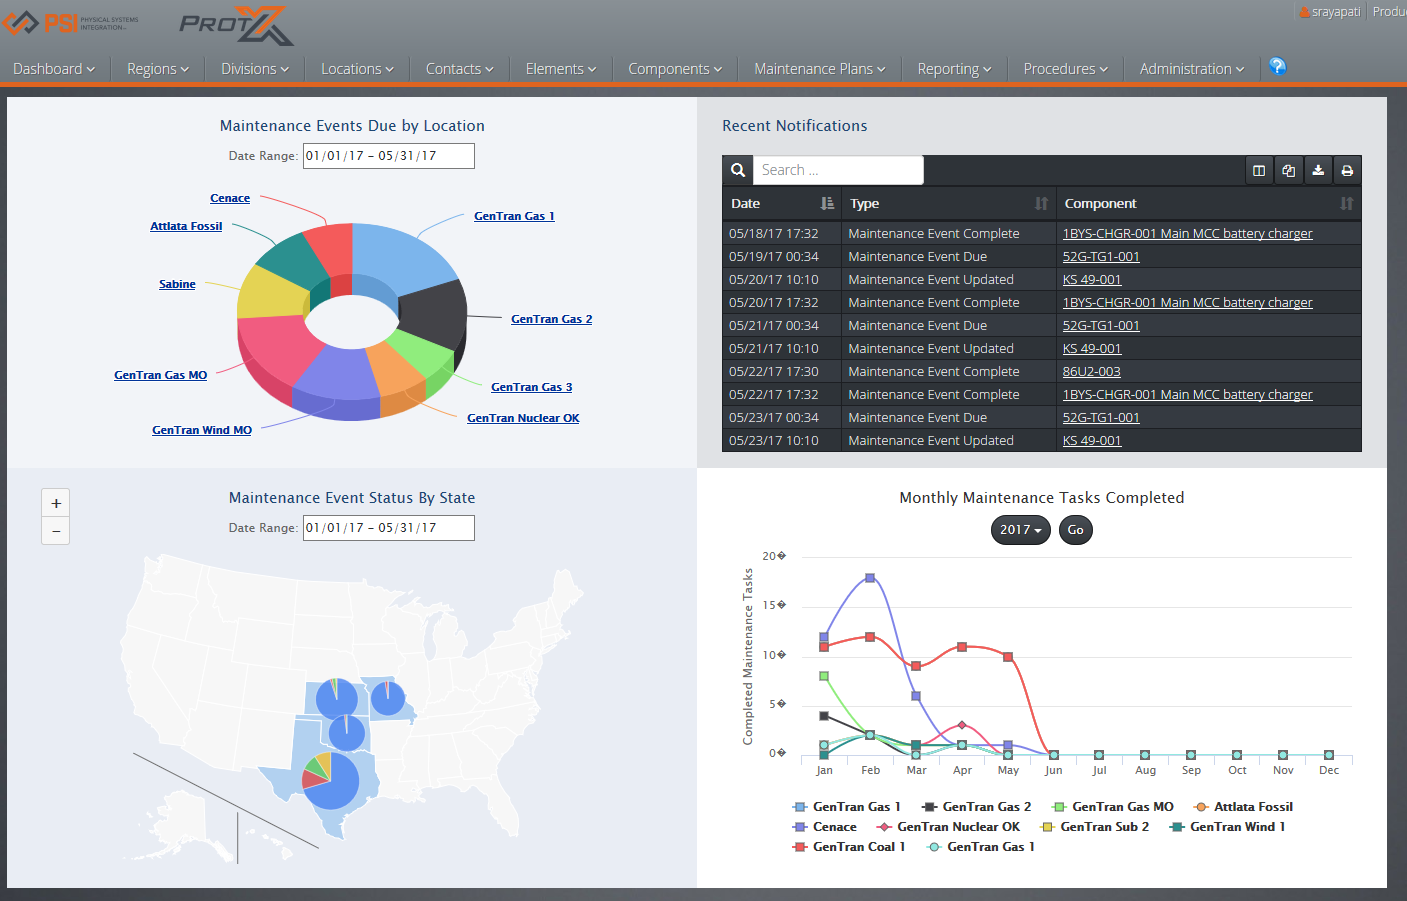This screenshot has width=1407, height=901.
Task: Click the PSI logo in the header
Action: pyautogui.click(x=70, y=22)
